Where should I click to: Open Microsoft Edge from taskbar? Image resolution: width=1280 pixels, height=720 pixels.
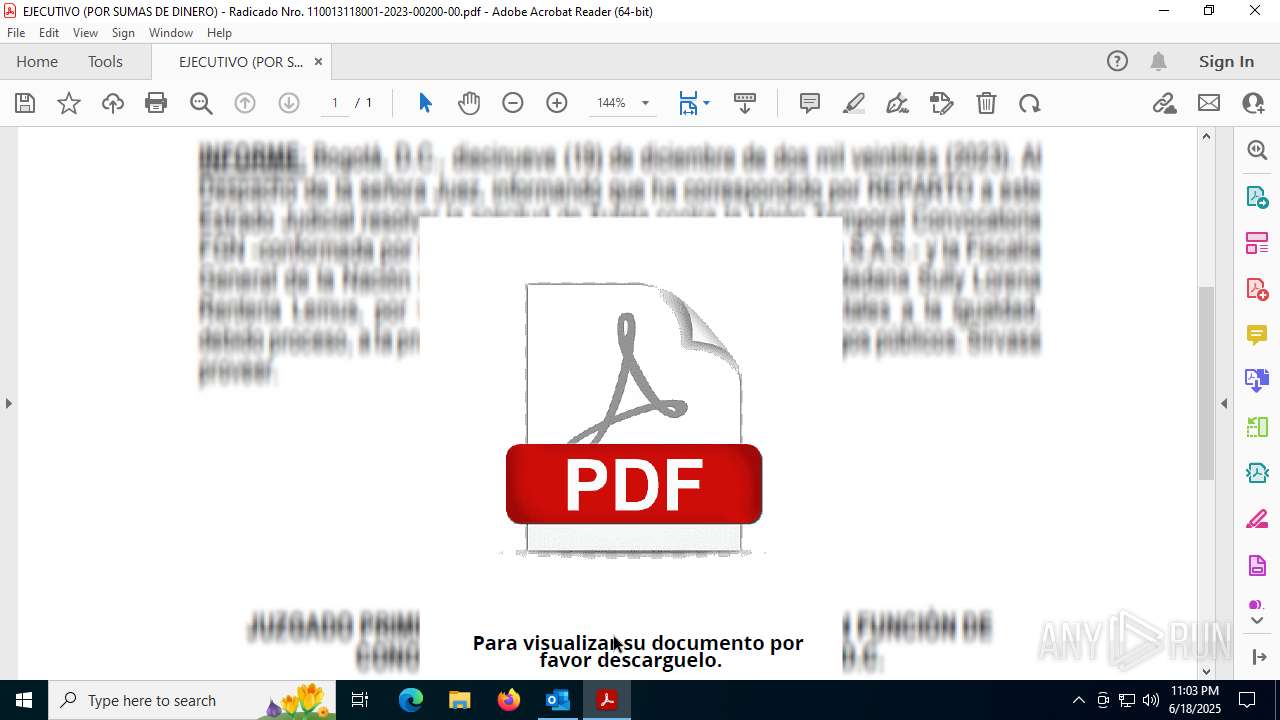pos(411,700)
